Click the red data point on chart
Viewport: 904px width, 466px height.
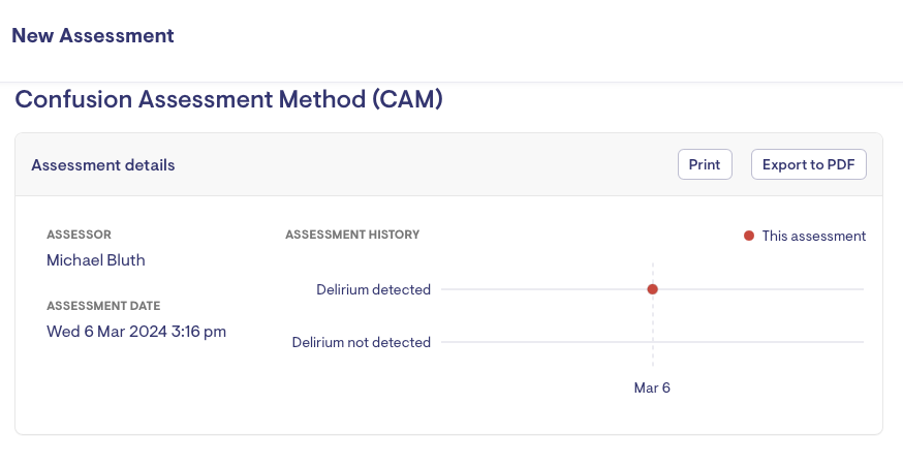652,289
